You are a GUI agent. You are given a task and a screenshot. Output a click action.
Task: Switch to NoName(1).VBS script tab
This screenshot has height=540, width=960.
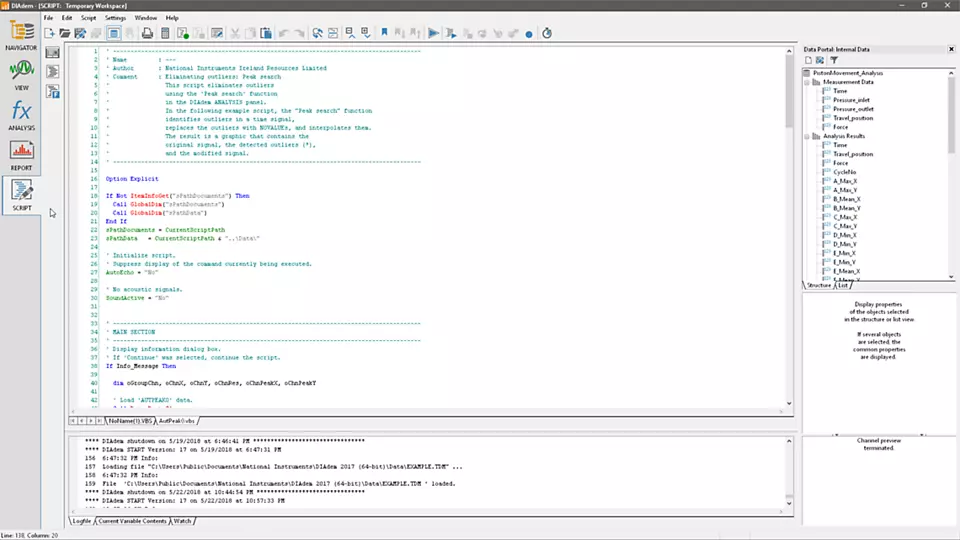click(x=130, y=421)
